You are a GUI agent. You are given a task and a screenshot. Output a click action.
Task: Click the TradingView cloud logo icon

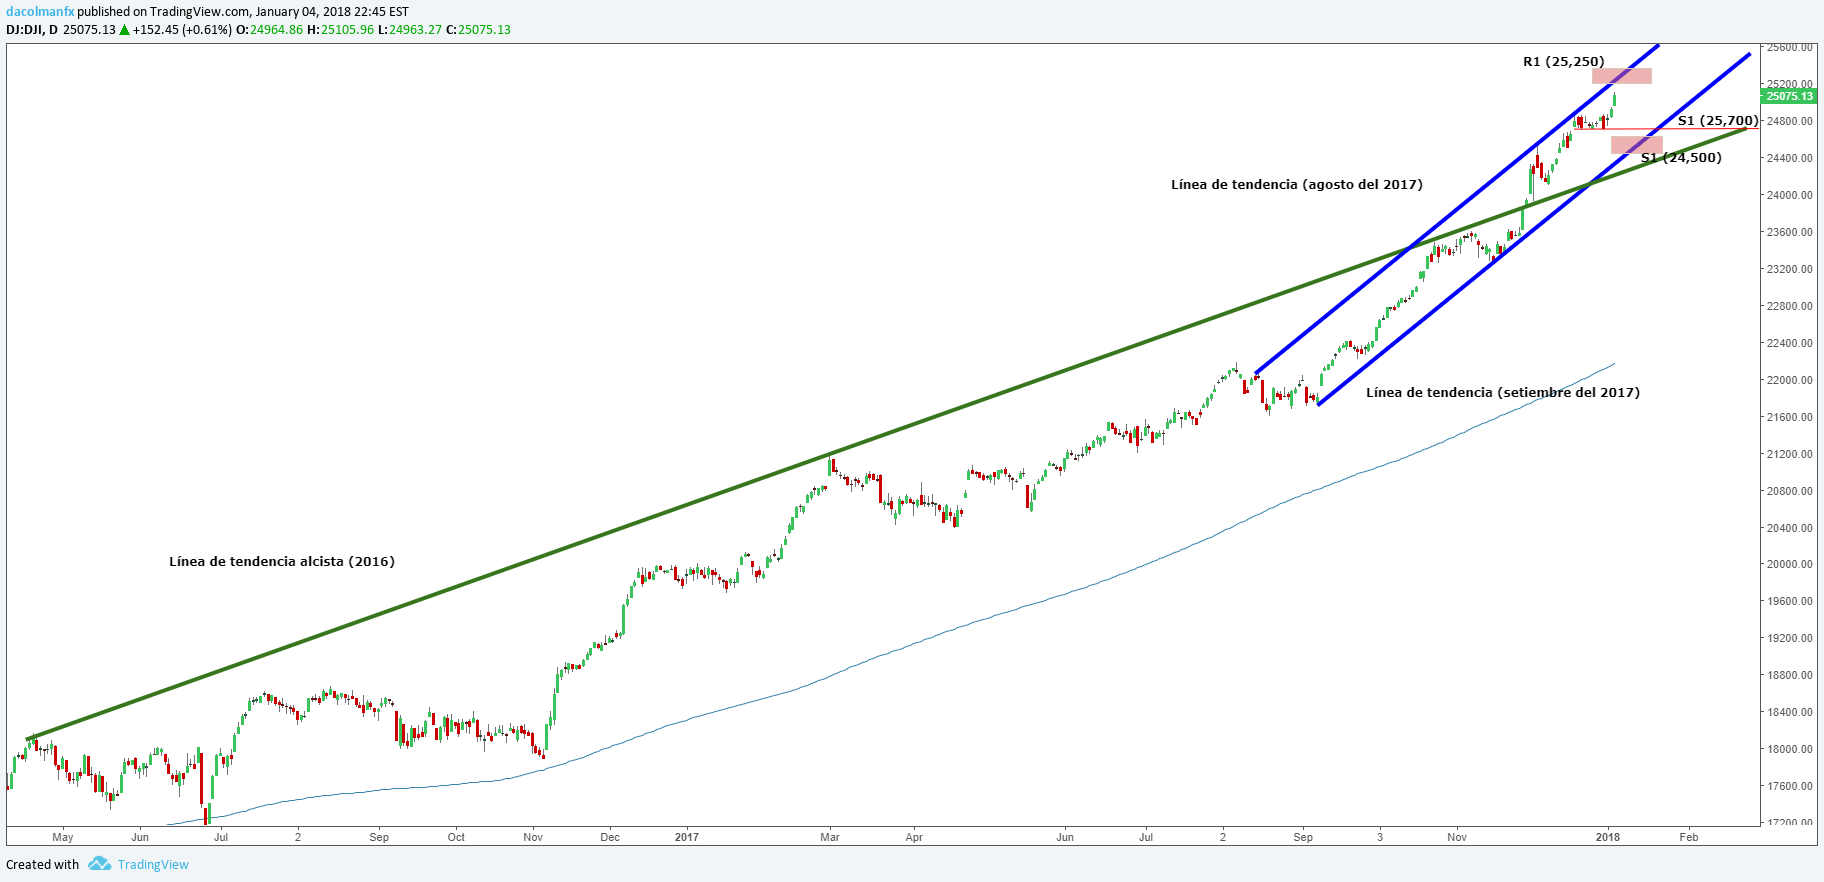click(x=99, y=863)
